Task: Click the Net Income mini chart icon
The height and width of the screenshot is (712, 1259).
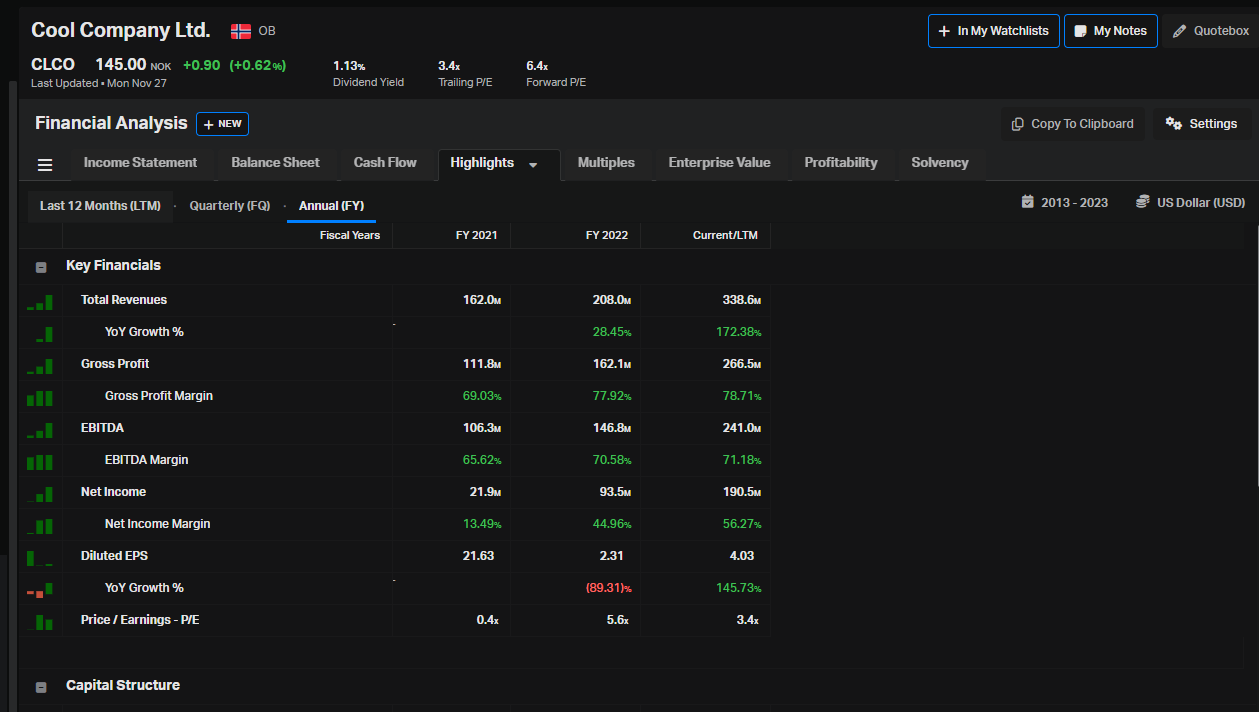Action: [x=40, y=493]
